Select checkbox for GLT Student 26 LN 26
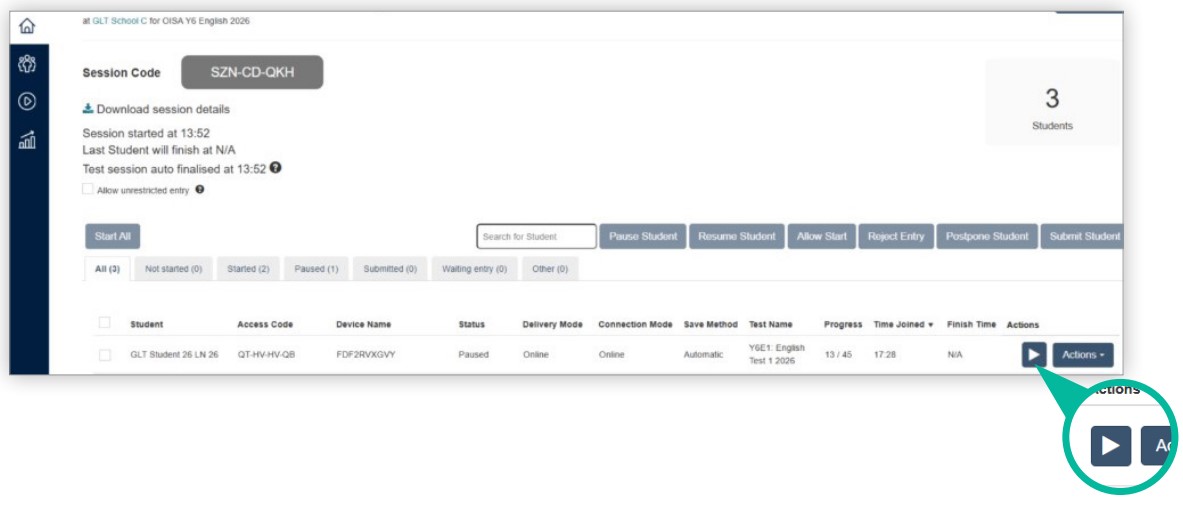The image size is (1183, 508). tap(104, 355)
